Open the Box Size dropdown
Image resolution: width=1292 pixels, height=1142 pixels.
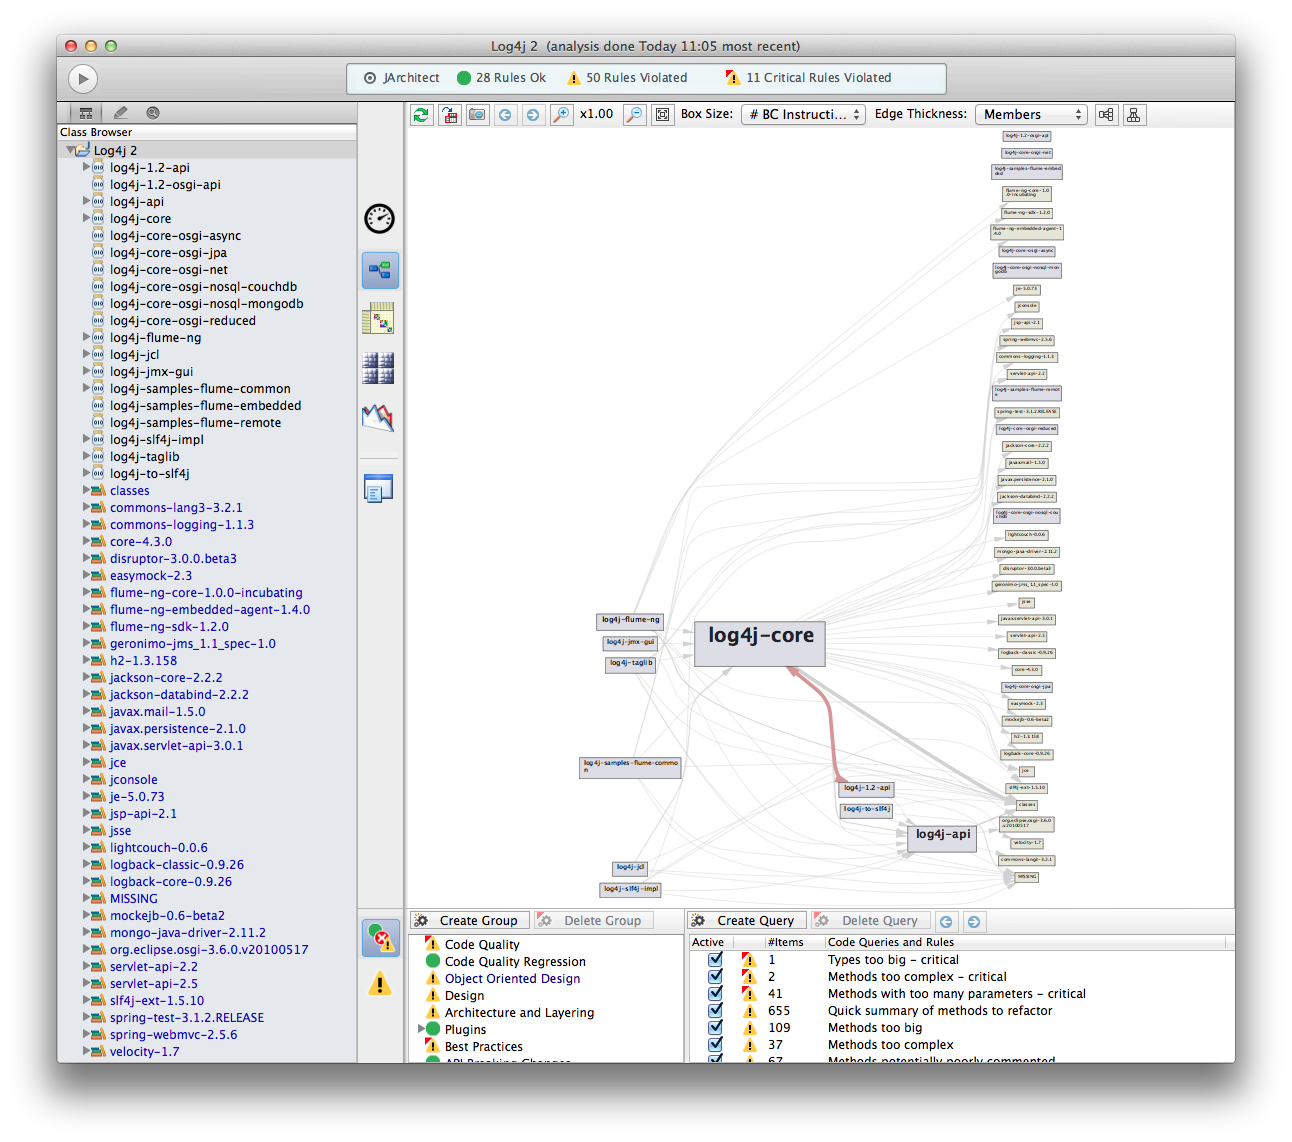point(804,115)
